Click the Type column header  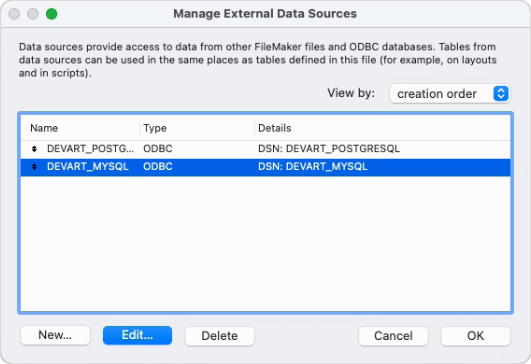[x=155, y=128]
